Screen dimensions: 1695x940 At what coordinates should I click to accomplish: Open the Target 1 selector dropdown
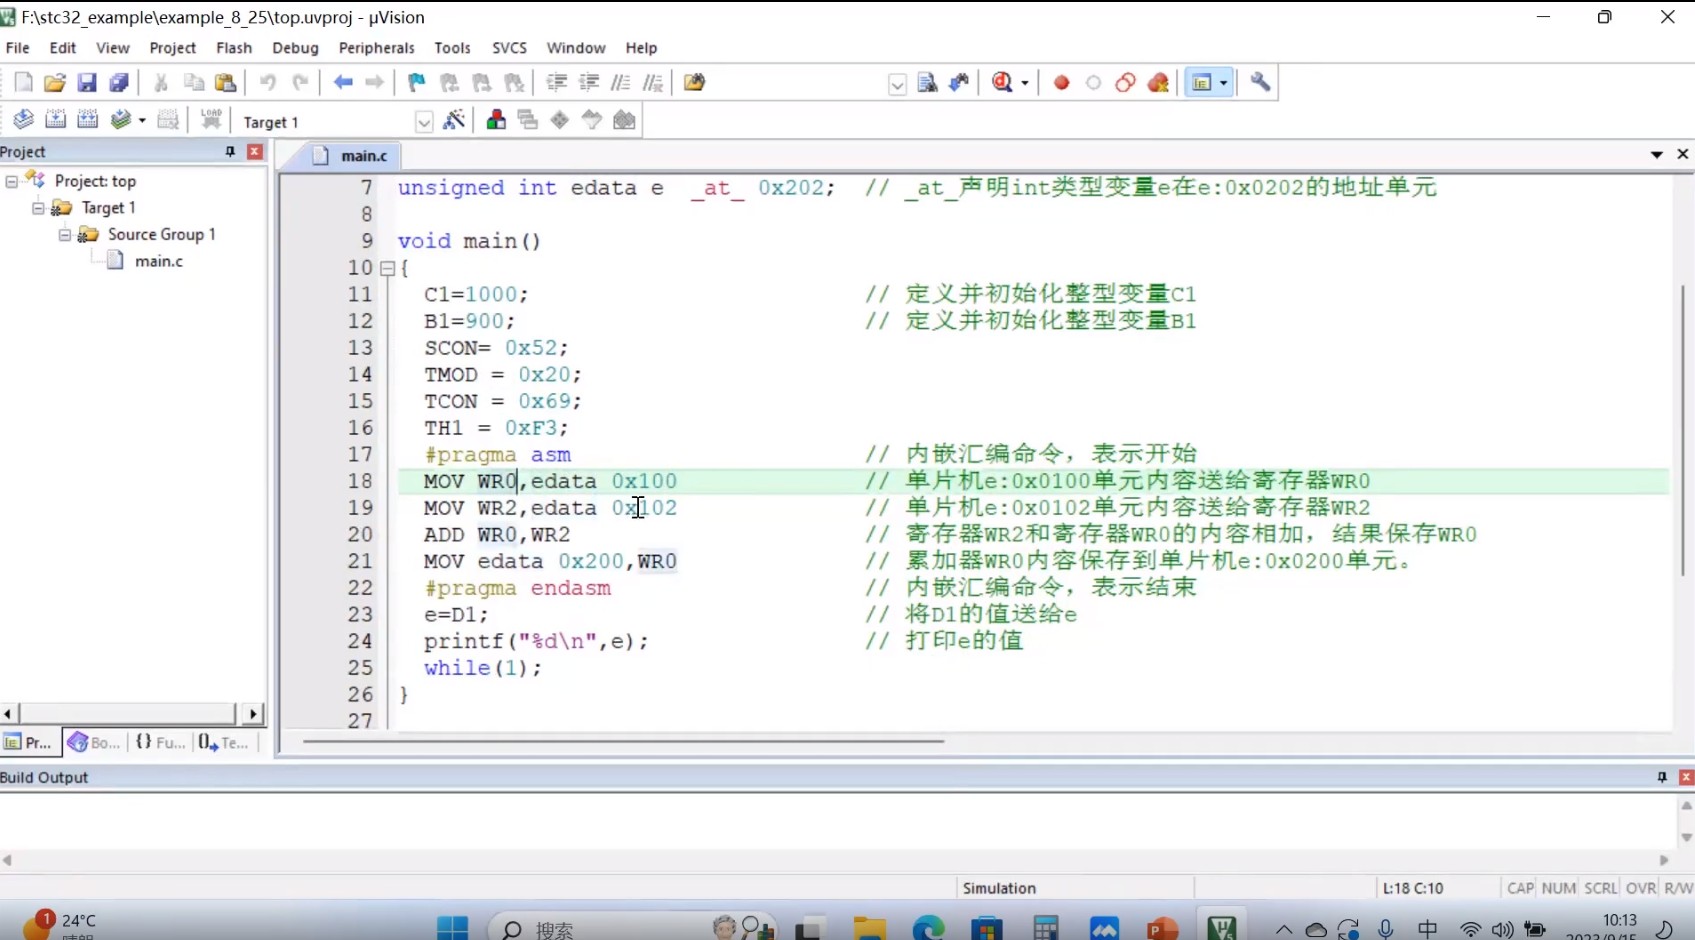[424, 122]
